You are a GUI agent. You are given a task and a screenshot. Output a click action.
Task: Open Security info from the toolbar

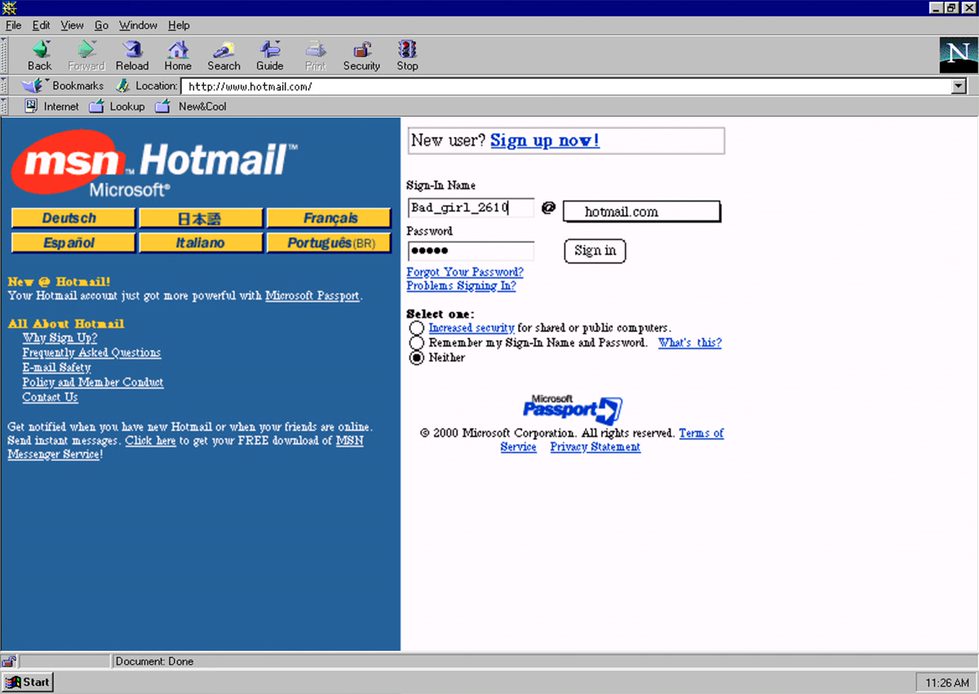point(362,55)
